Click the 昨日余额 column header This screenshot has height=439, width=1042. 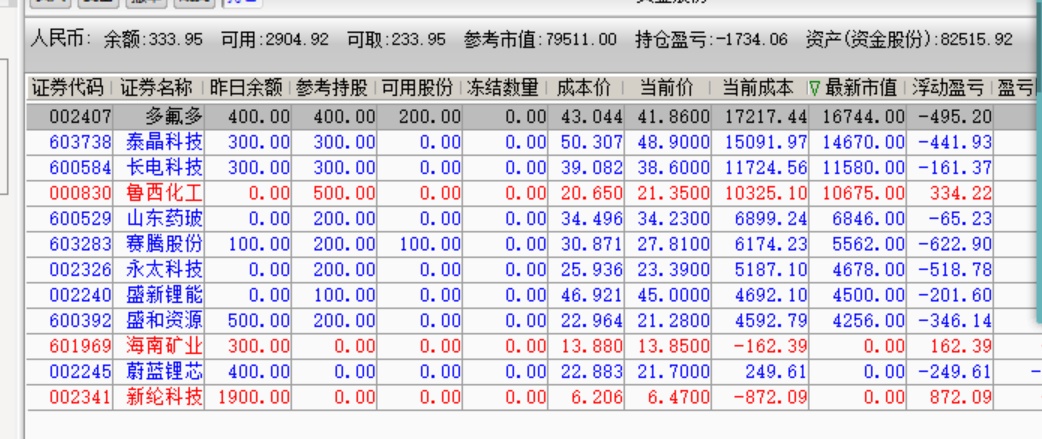245,88
